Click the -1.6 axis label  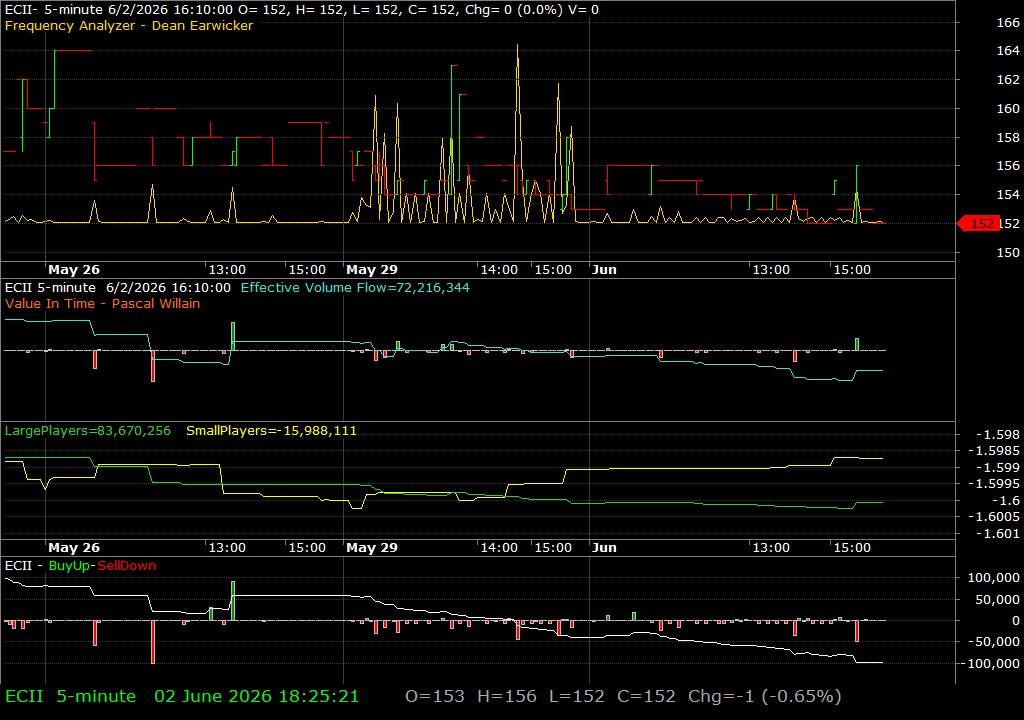click(1005, 500)
